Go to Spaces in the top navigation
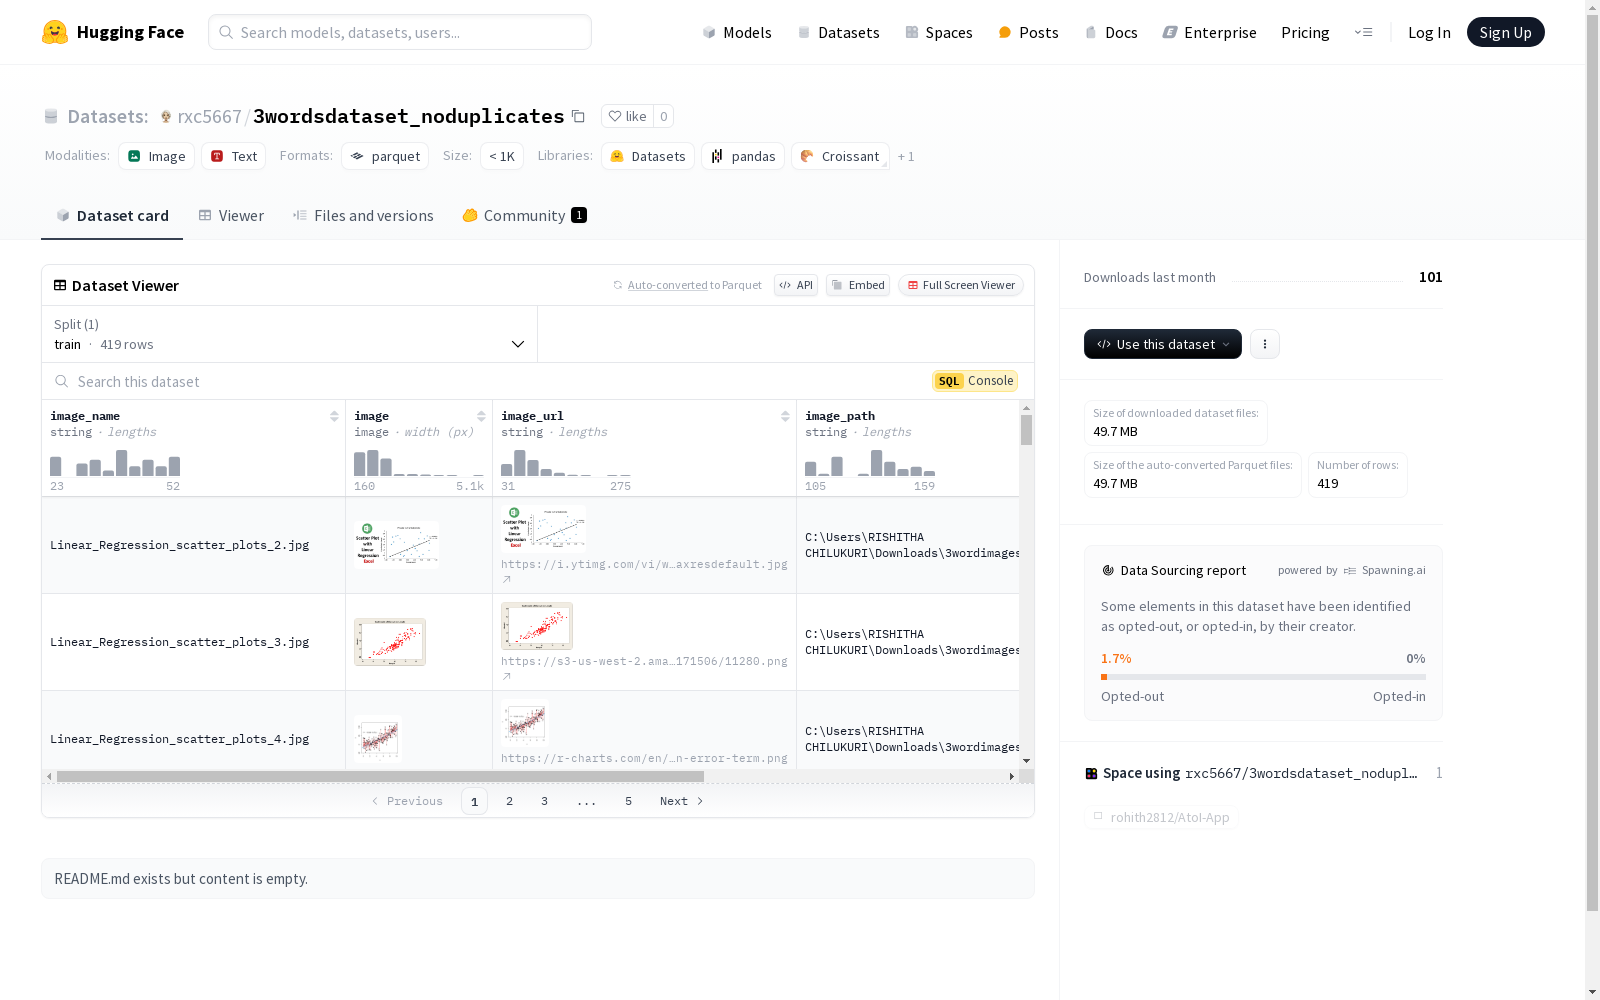This screenshot has width=1600, height=1000. coord(938,32)
